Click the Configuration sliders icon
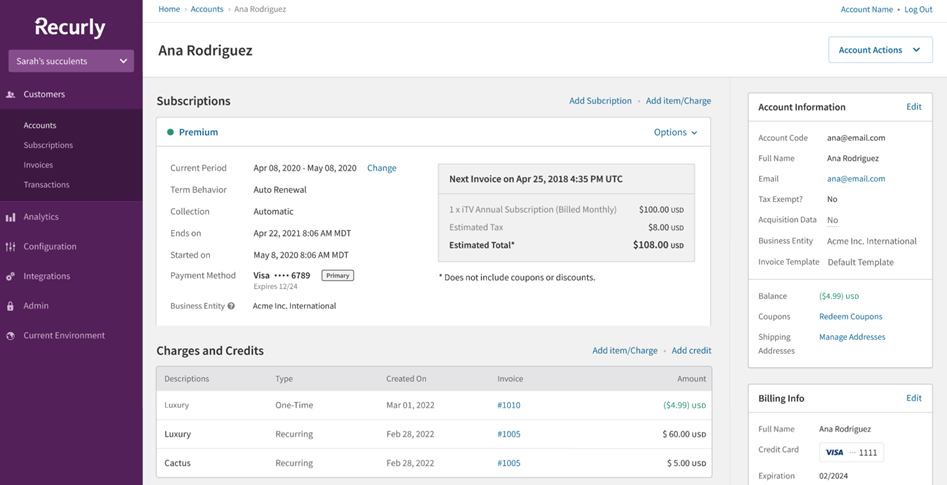 pos(11,246)
